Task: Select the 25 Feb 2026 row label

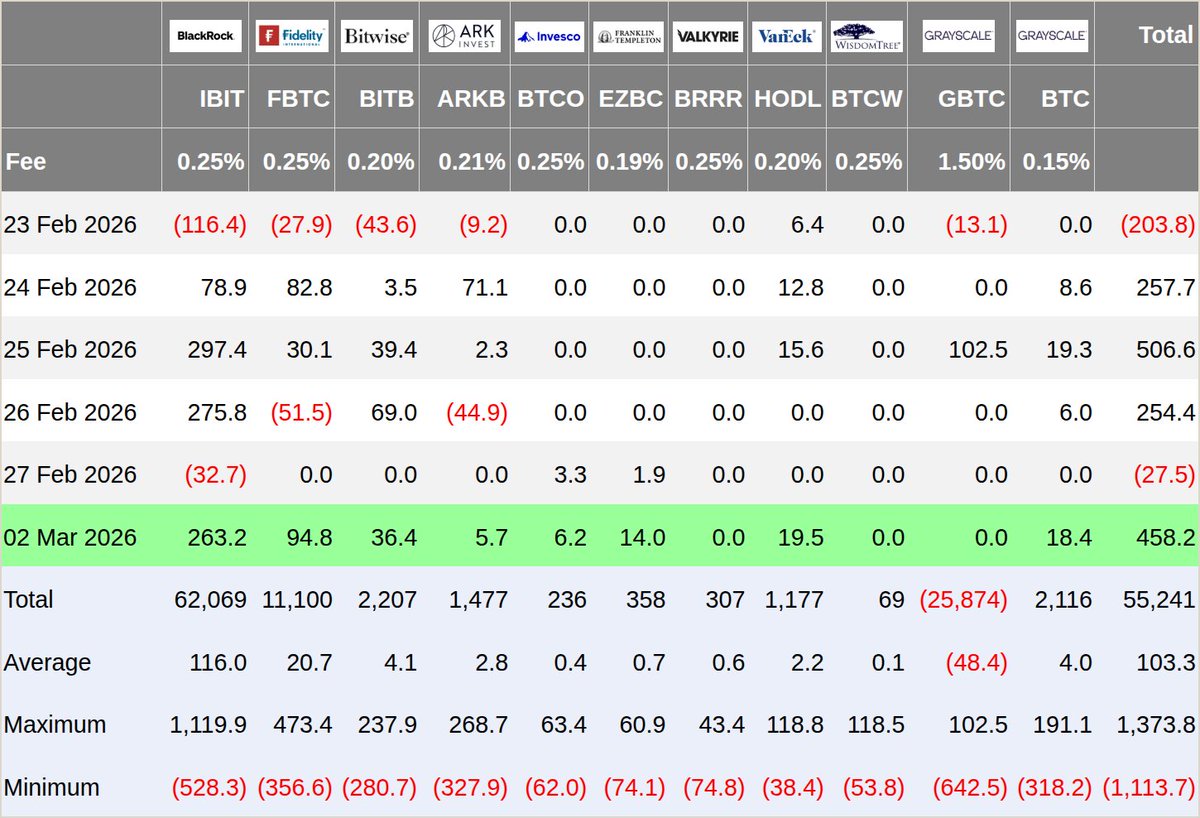Action: point(70,349)
